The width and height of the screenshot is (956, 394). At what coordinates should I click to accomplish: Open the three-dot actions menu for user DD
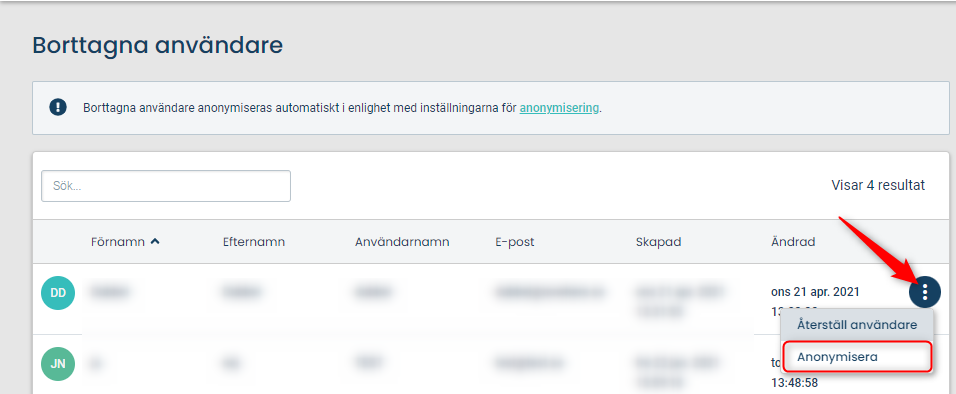(x=924, y=292)
